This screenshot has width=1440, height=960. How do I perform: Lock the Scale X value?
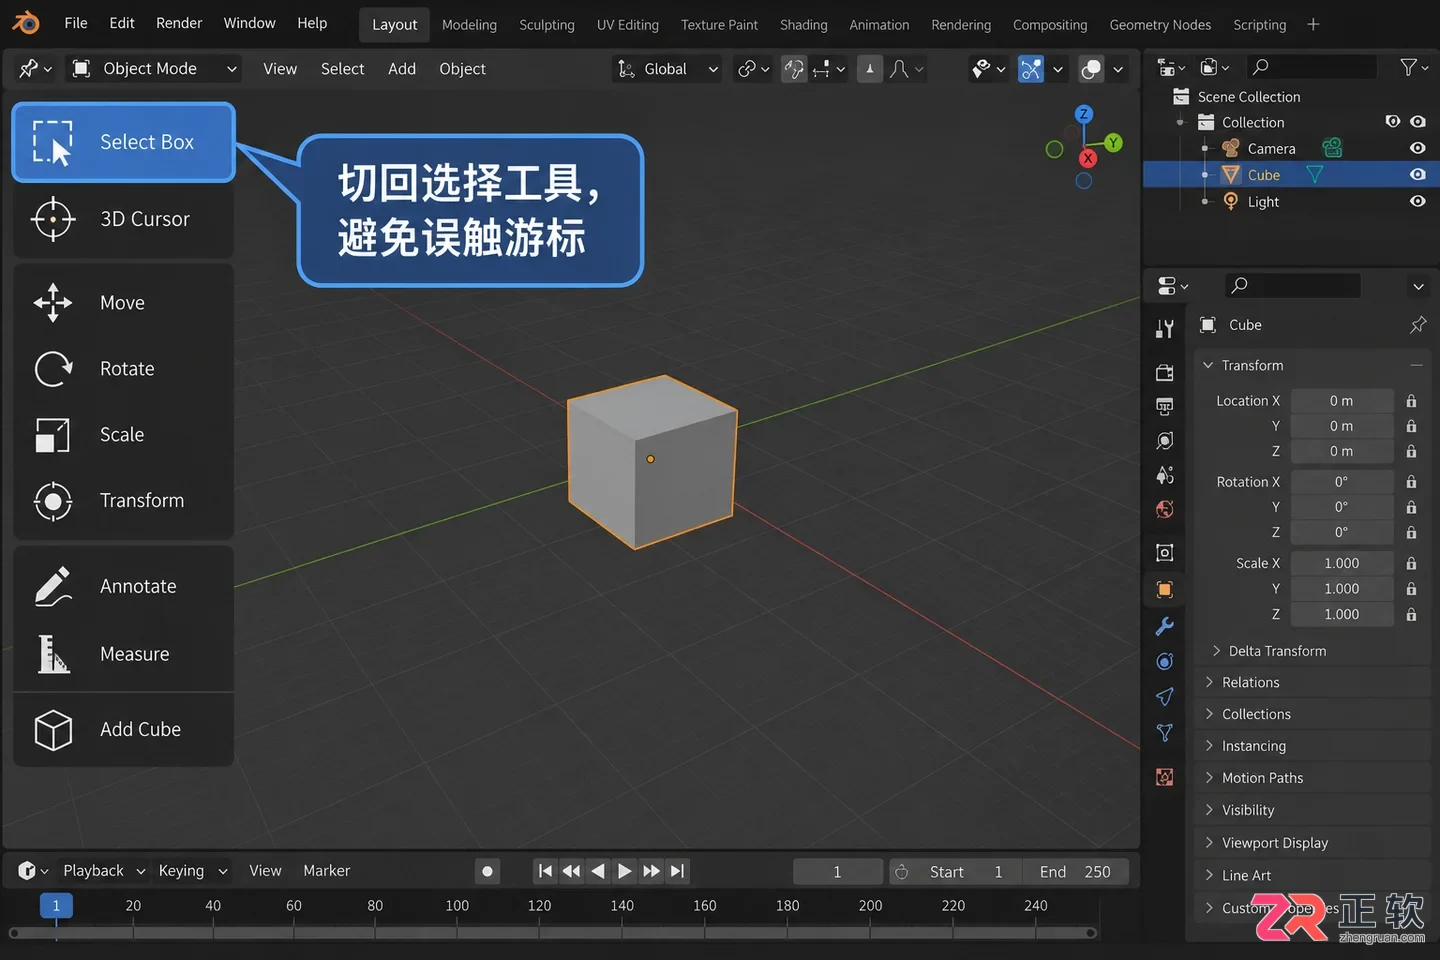tap(1411, 564)
